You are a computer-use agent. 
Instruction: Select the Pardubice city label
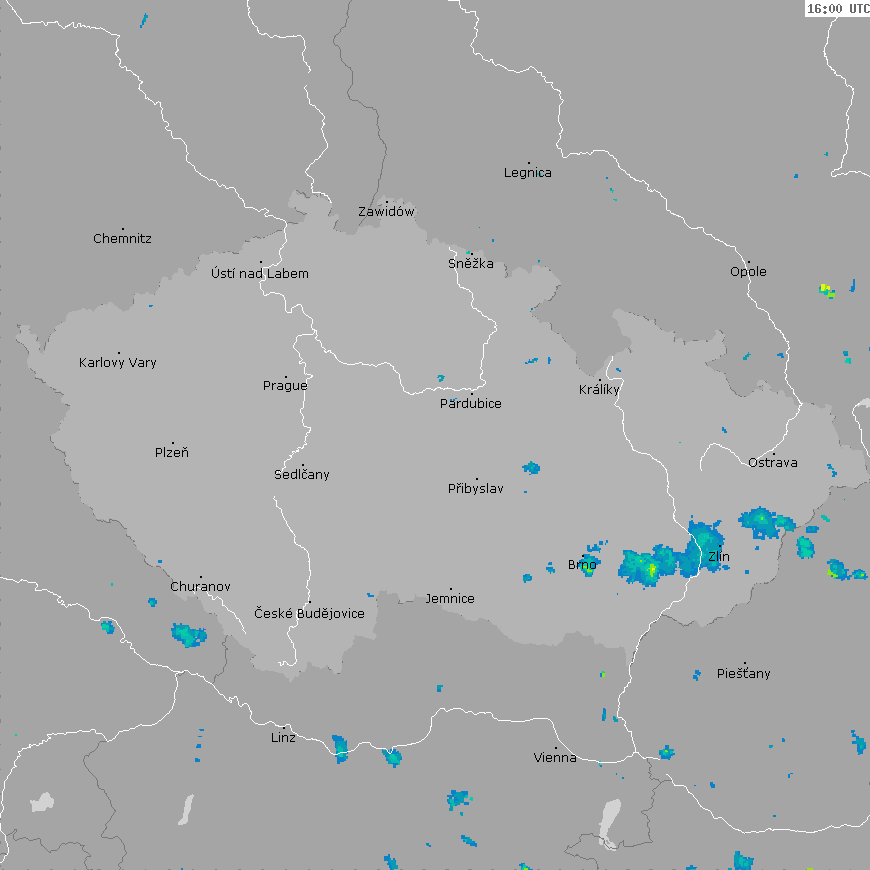471,404
